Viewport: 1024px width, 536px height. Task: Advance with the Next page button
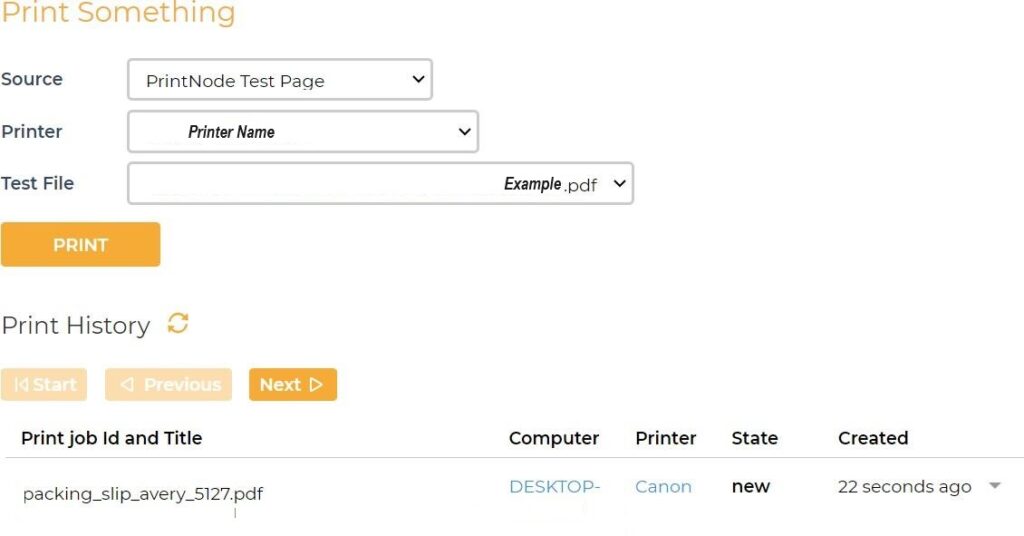(x=292, y=385)
